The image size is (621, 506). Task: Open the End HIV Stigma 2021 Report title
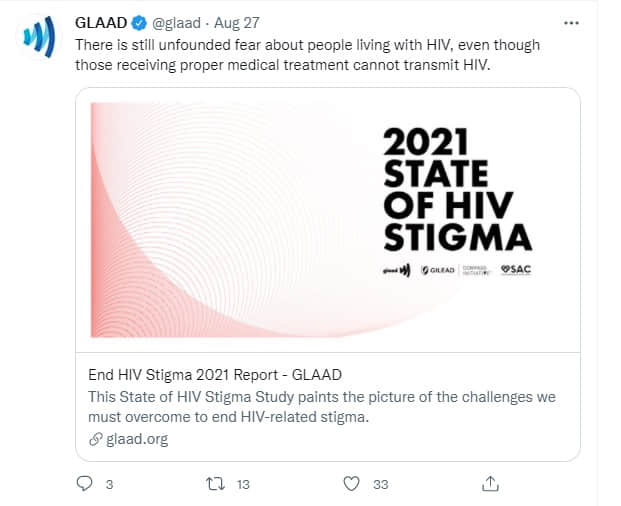click(215, 375)
